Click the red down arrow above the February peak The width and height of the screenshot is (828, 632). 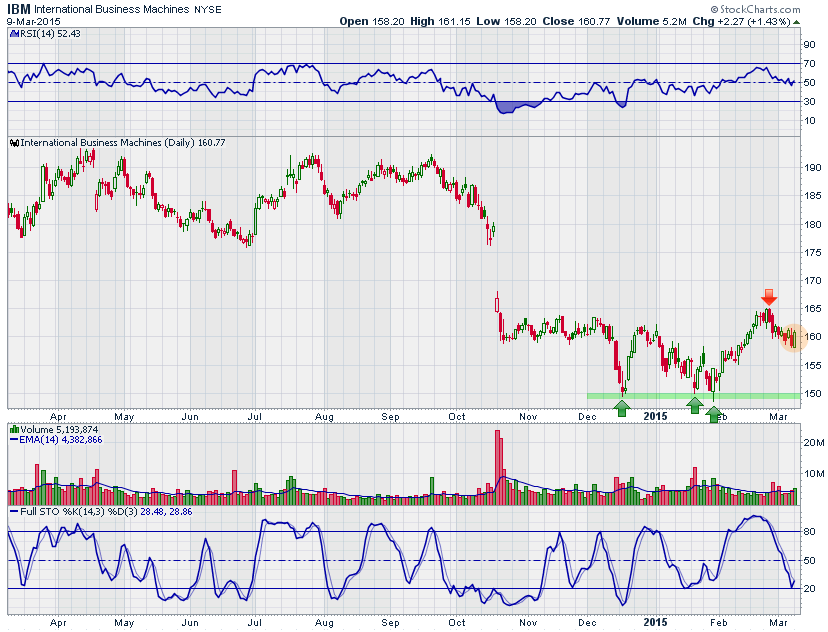pyautogui.click(x=769, y=297)
